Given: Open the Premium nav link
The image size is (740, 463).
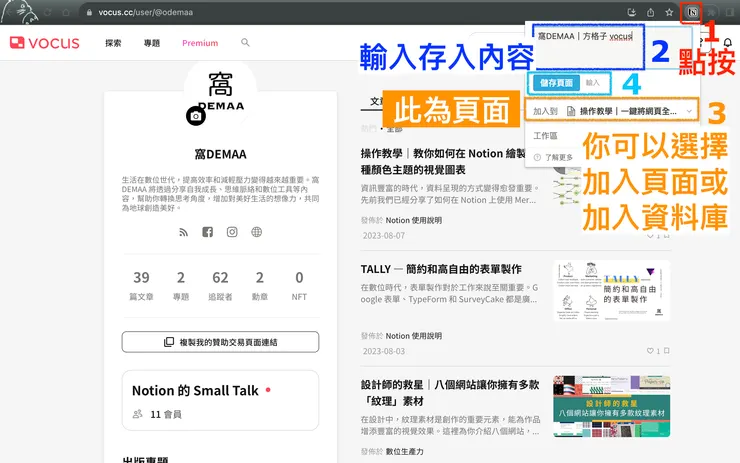Looking at the screenshot, I should (x=200, y=43).
